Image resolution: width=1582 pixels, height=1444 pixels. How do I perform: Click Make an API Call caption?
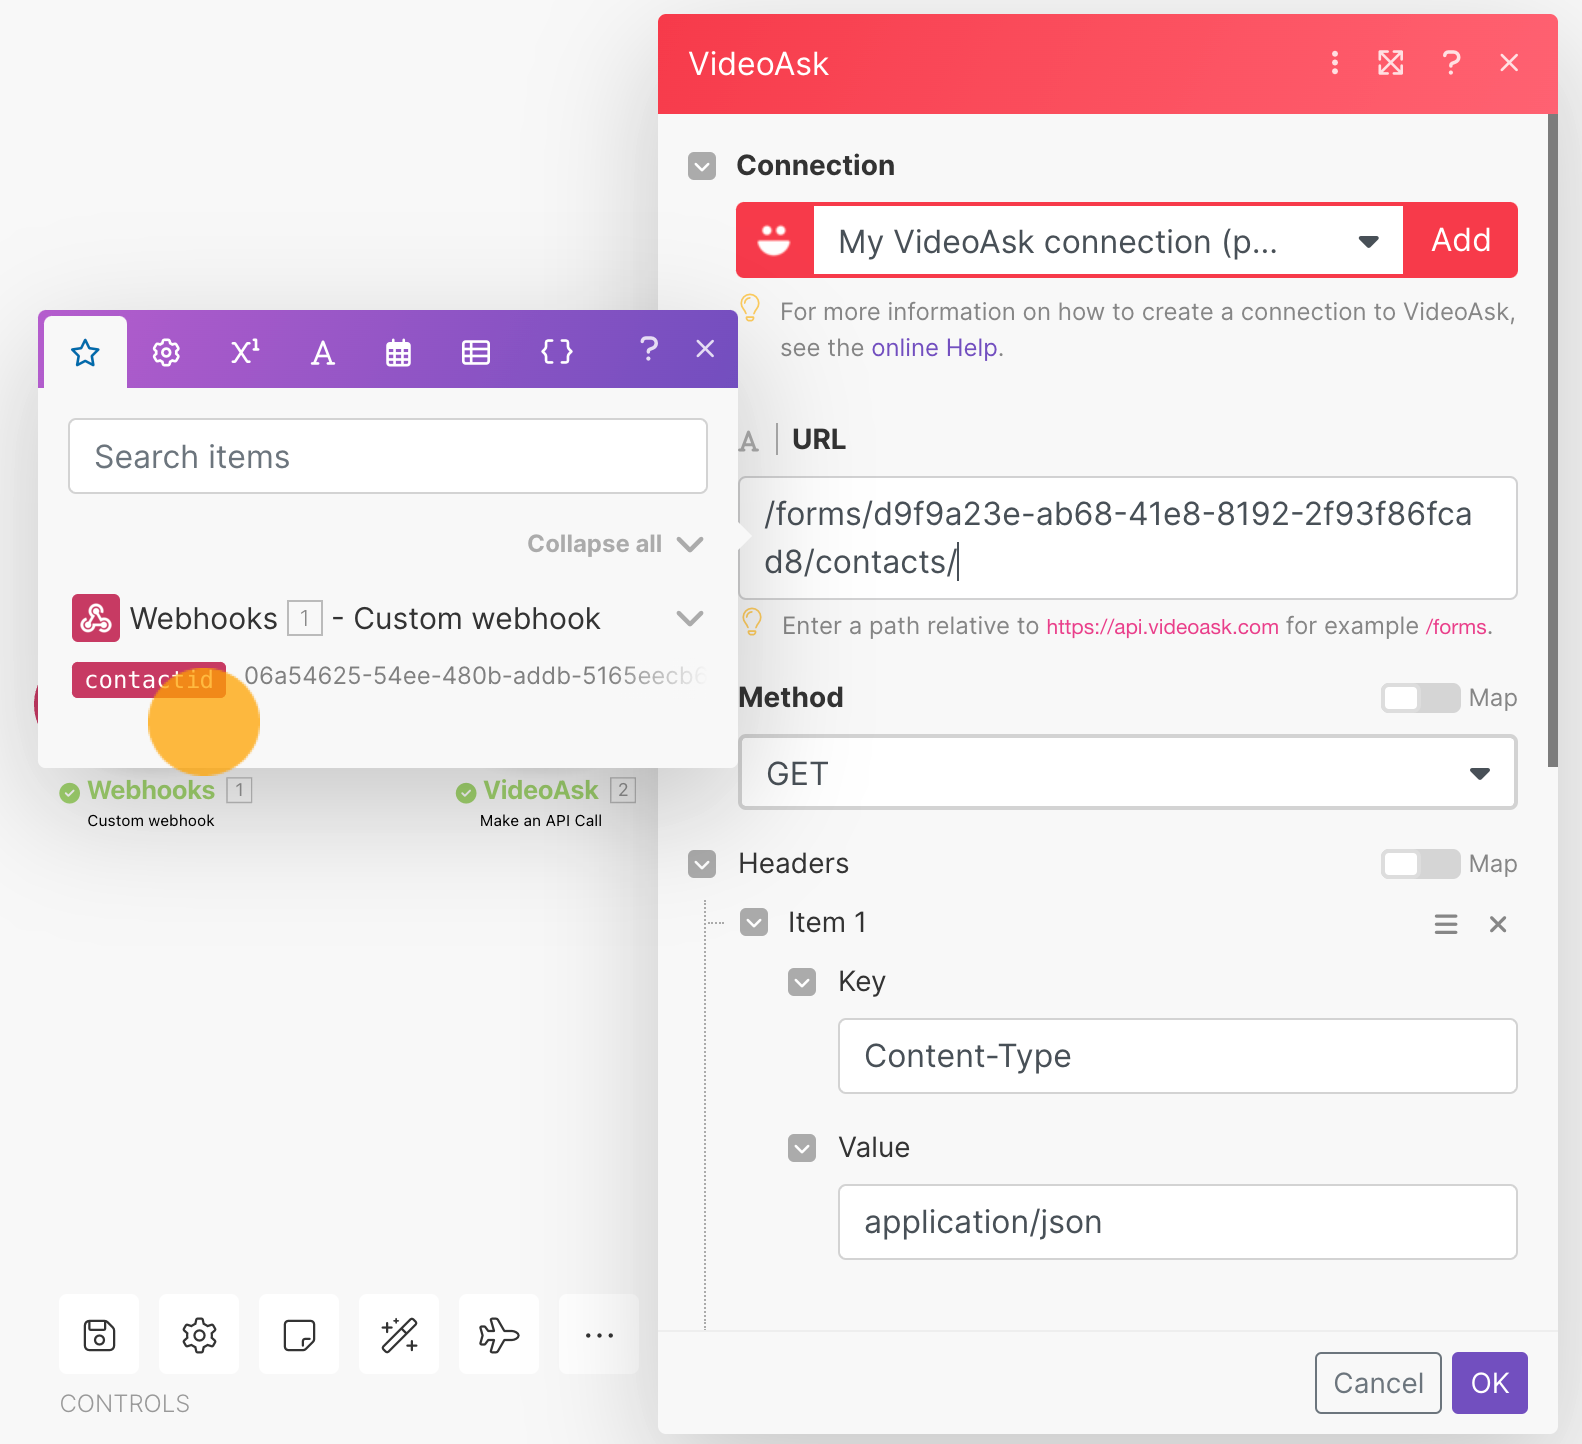[x=541, y=821]
